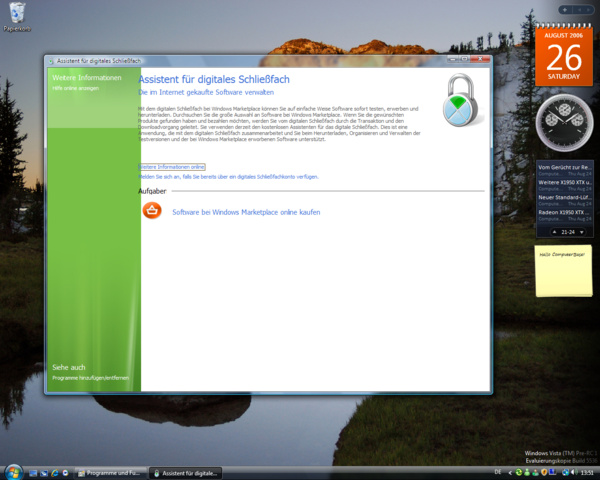
Task: Click the Weitere Informationen sidebar heading
Action: tap(86, 78)
